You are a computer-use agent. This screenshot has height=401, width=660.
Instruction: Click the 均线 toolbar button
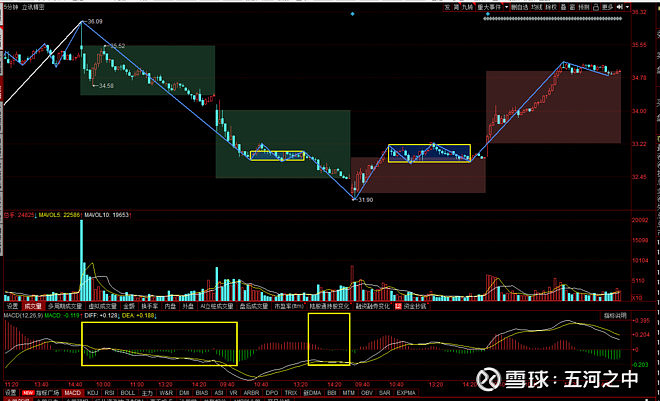point(537,7)
